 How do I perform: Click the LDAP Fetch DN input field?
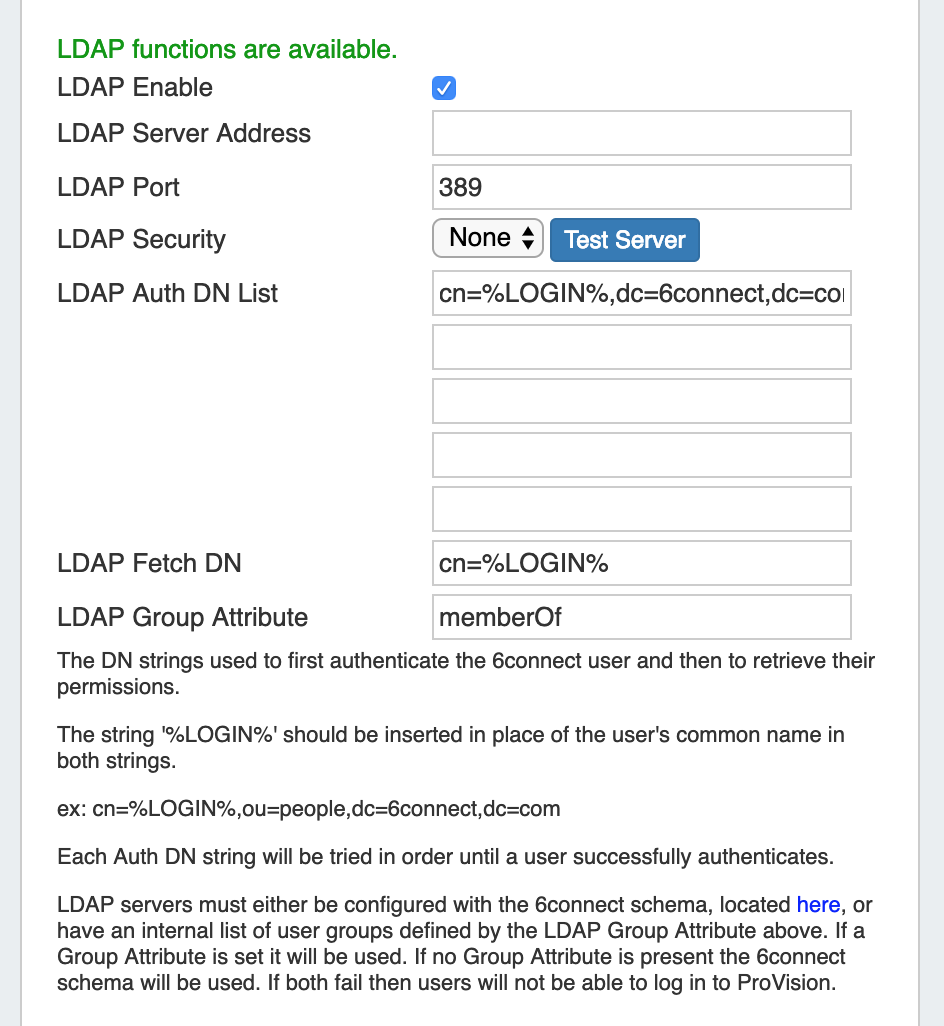point(641,563)
